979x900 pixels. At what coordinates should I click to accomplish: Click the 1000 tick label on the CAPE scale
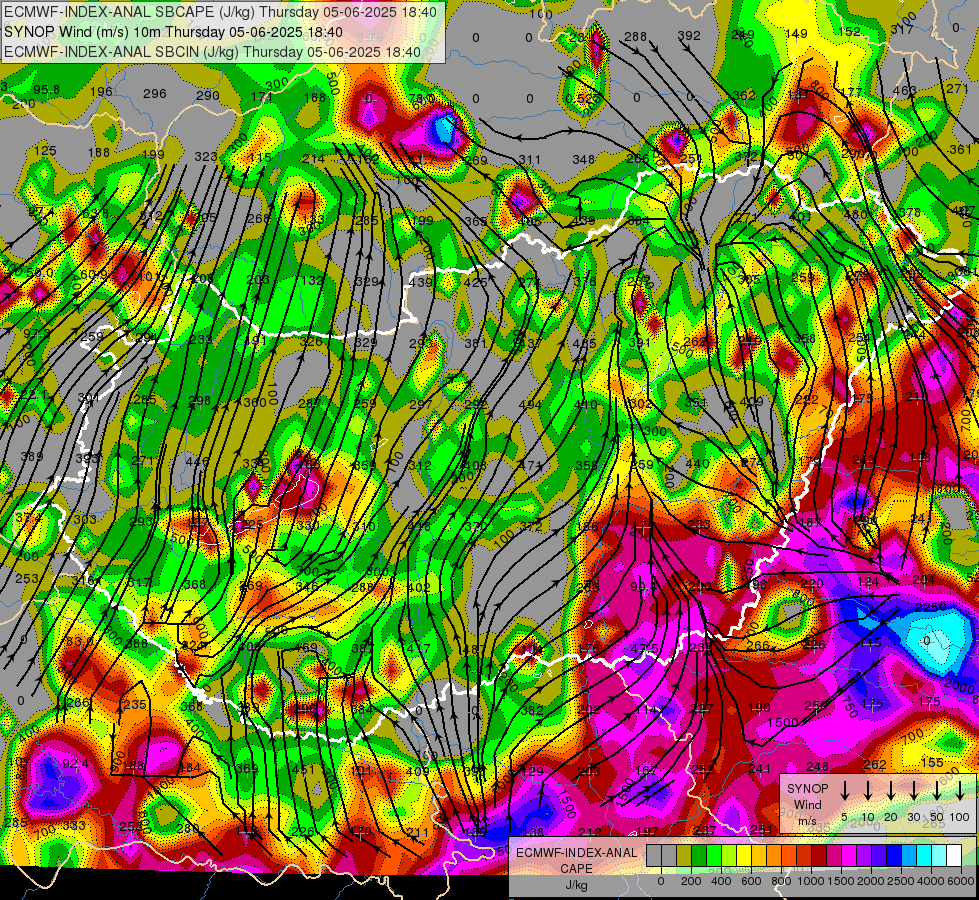(x=810, y=881)
